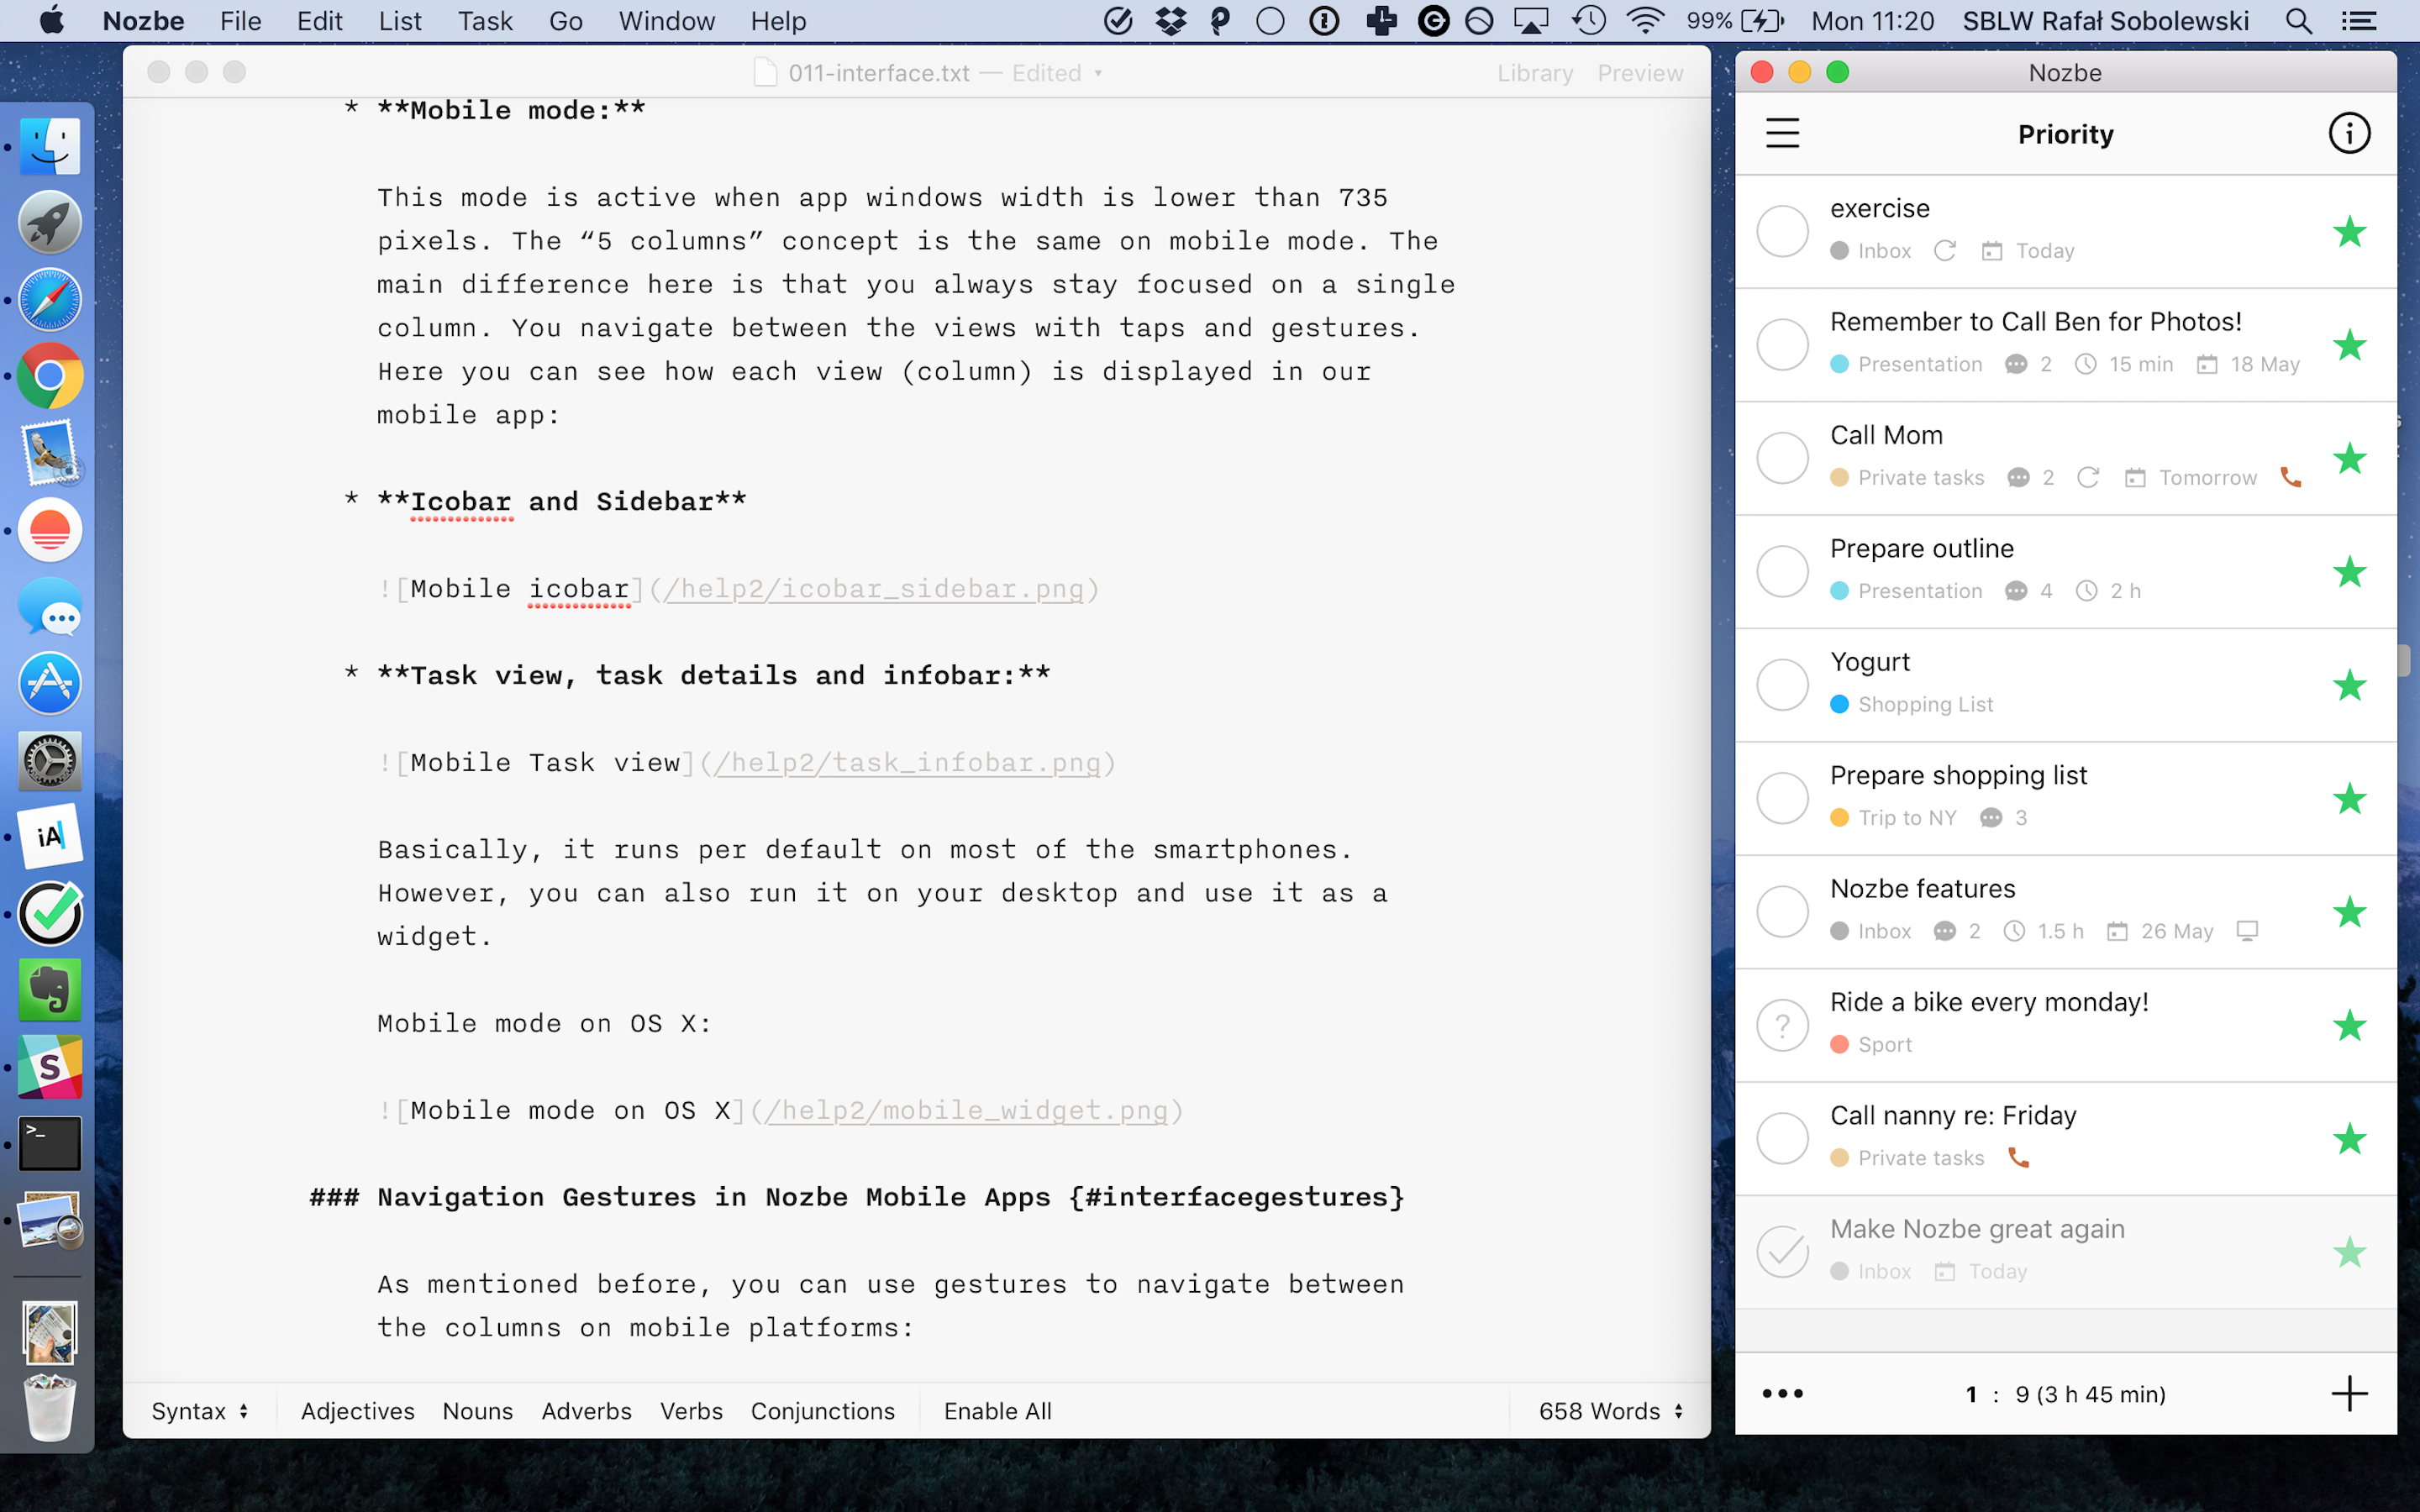Click the List menu in the menu bar

(399, 19)
